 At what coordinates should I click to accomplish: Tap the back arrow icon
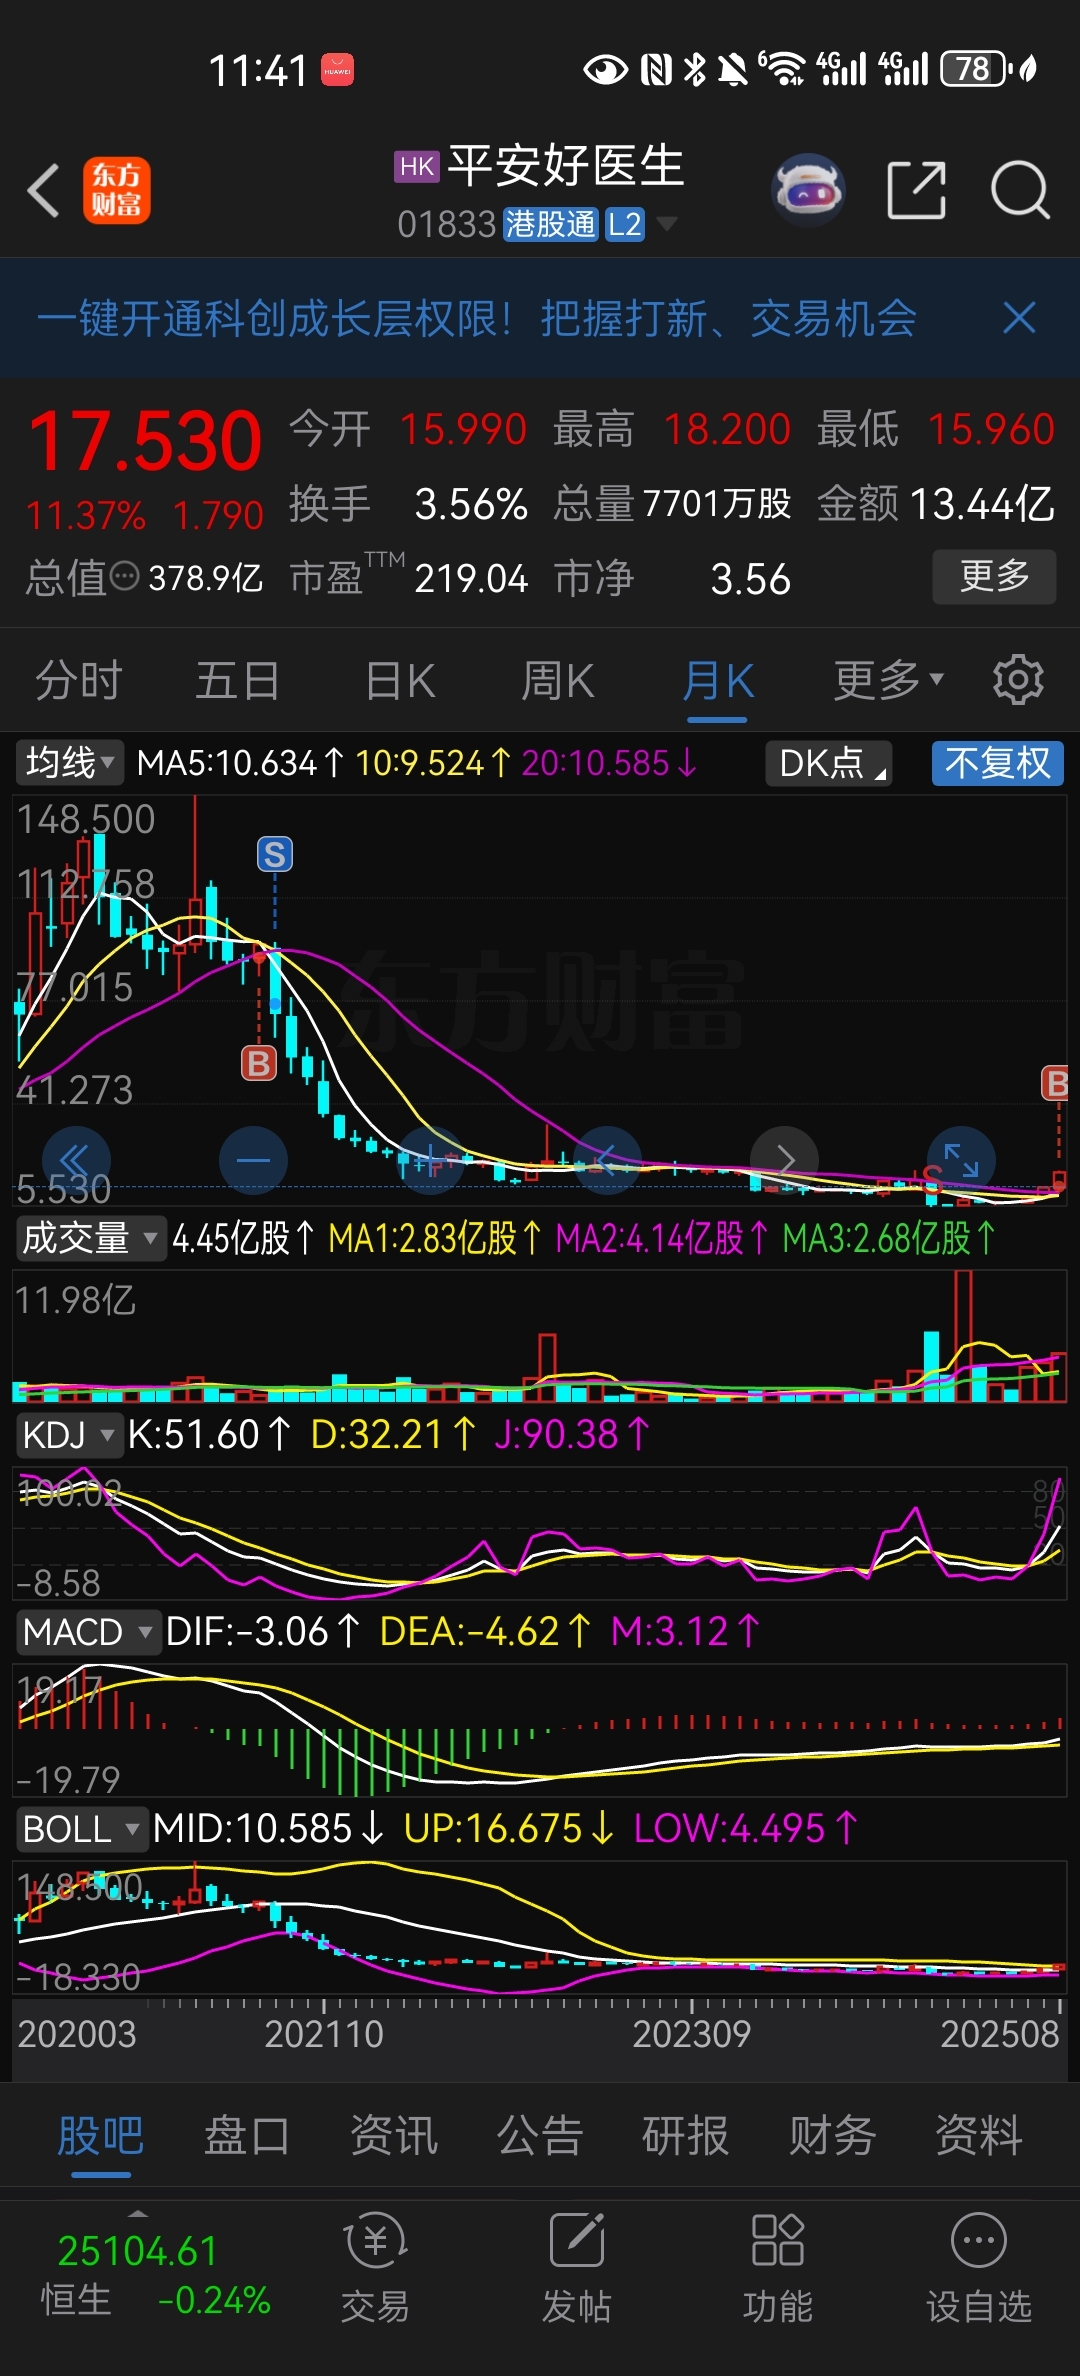tap(44, 190)
